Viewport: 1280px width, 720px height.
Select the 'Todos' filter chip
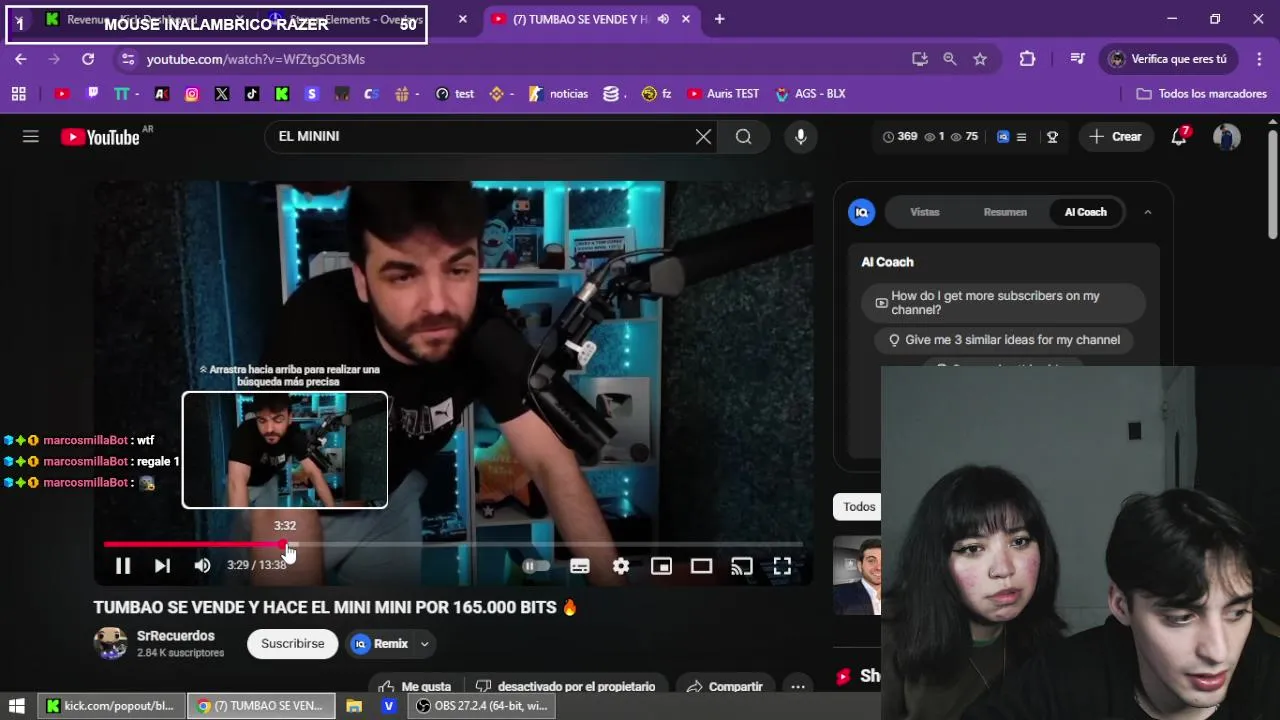(x=859, y=507)
